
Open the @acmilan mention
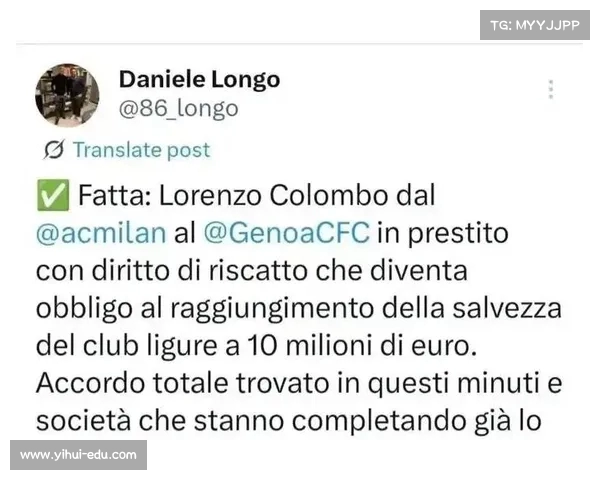click(101, 233)
